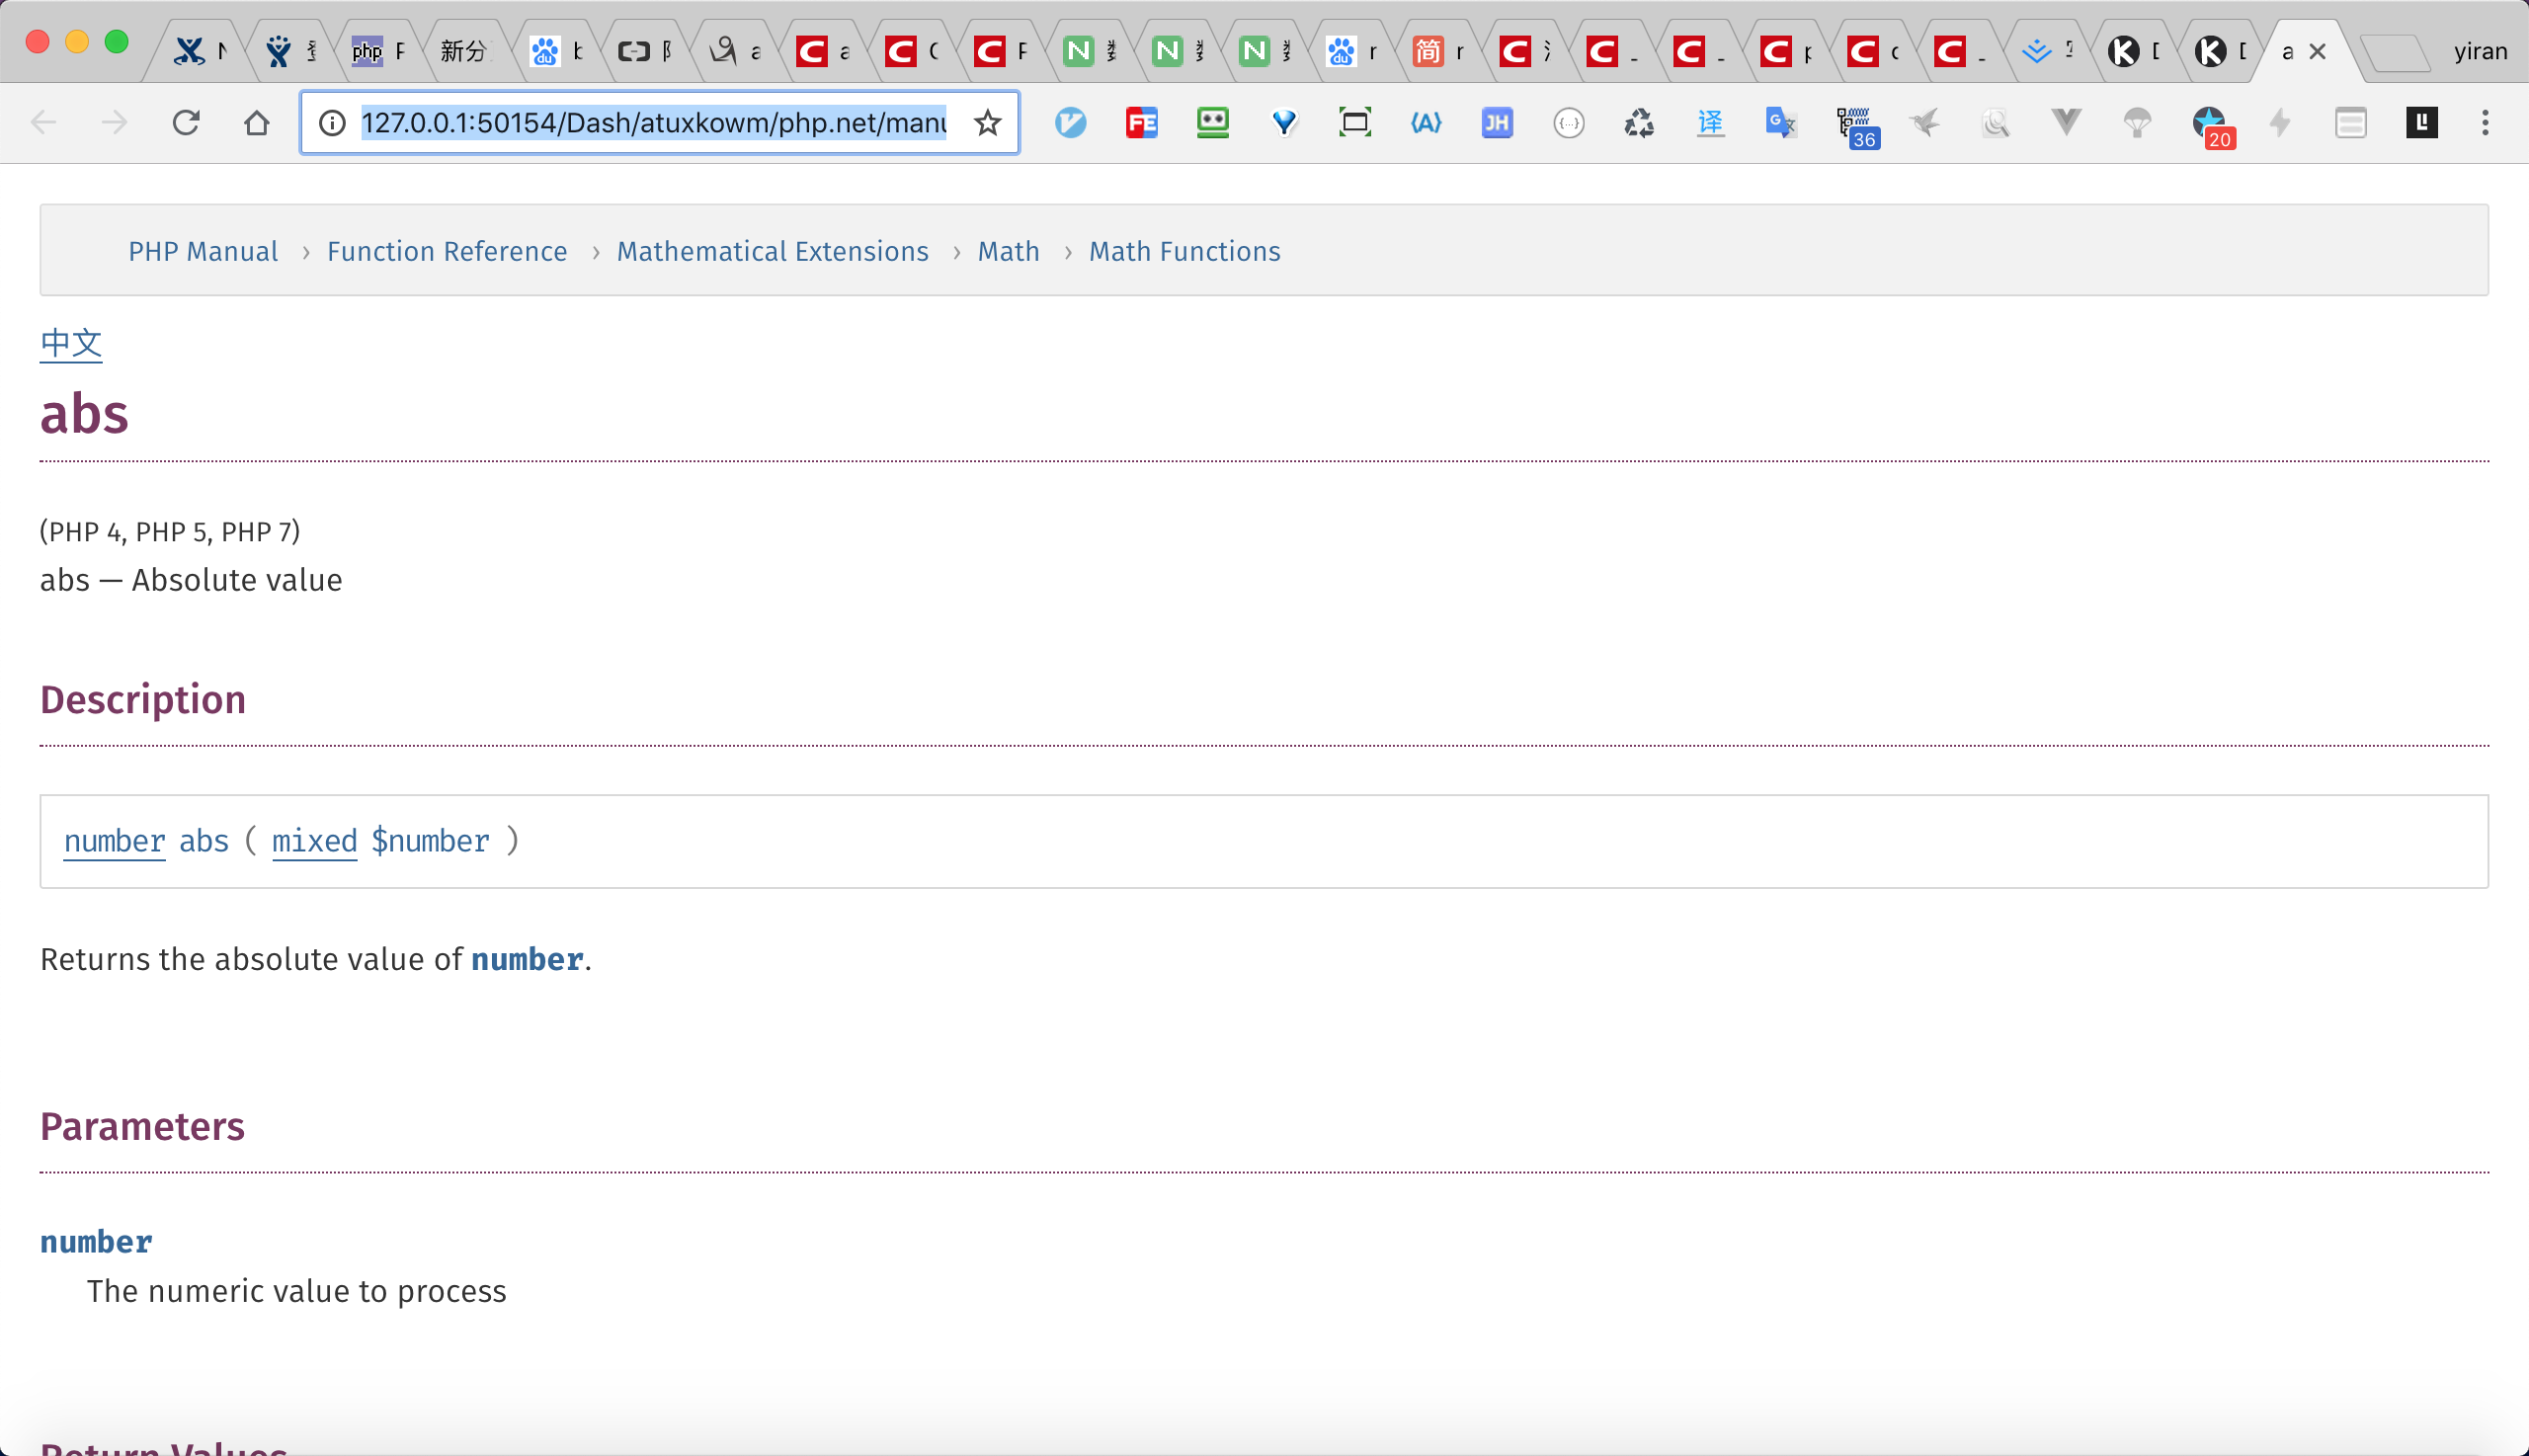Image resolution: width=2529 pixels, height=1456 pixels.
Task: Open the Google Translate extension
Action: tap(1780, 123)
